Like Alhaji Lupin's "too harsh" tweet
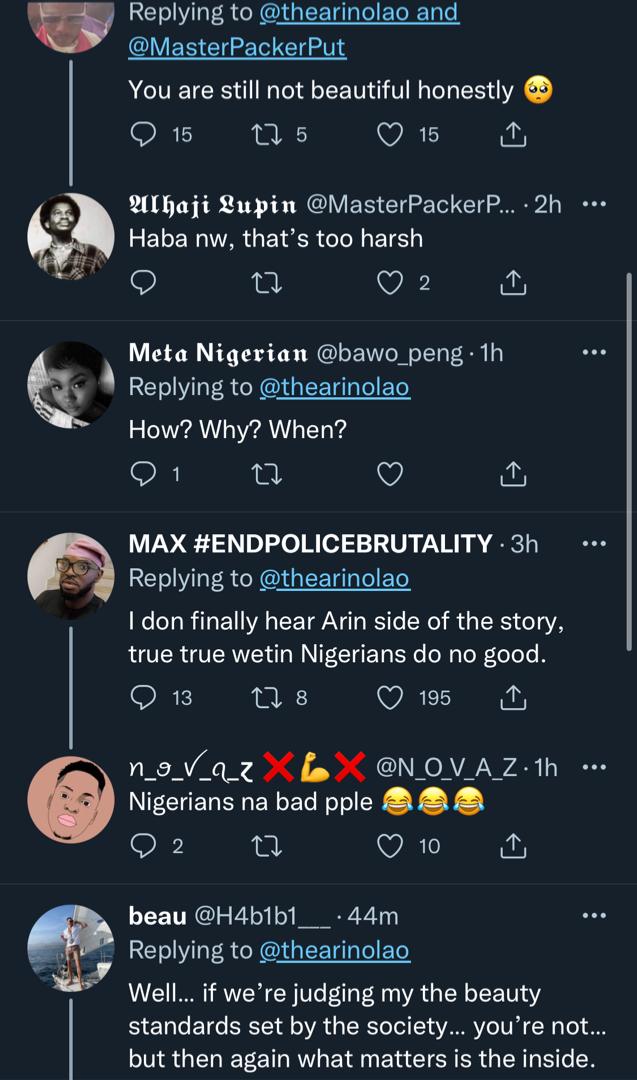Viewport: 637px width, 1080px height. point(389,284)
